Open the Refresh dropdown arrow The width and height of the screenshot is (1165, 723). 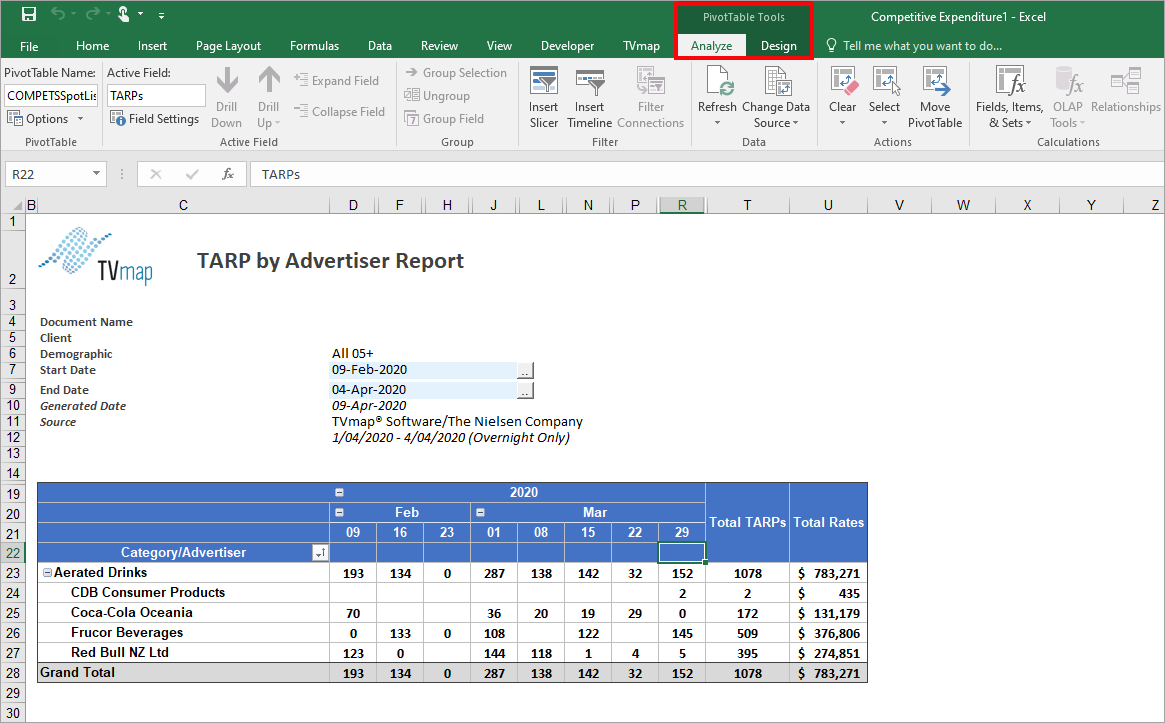click(718, 123)
